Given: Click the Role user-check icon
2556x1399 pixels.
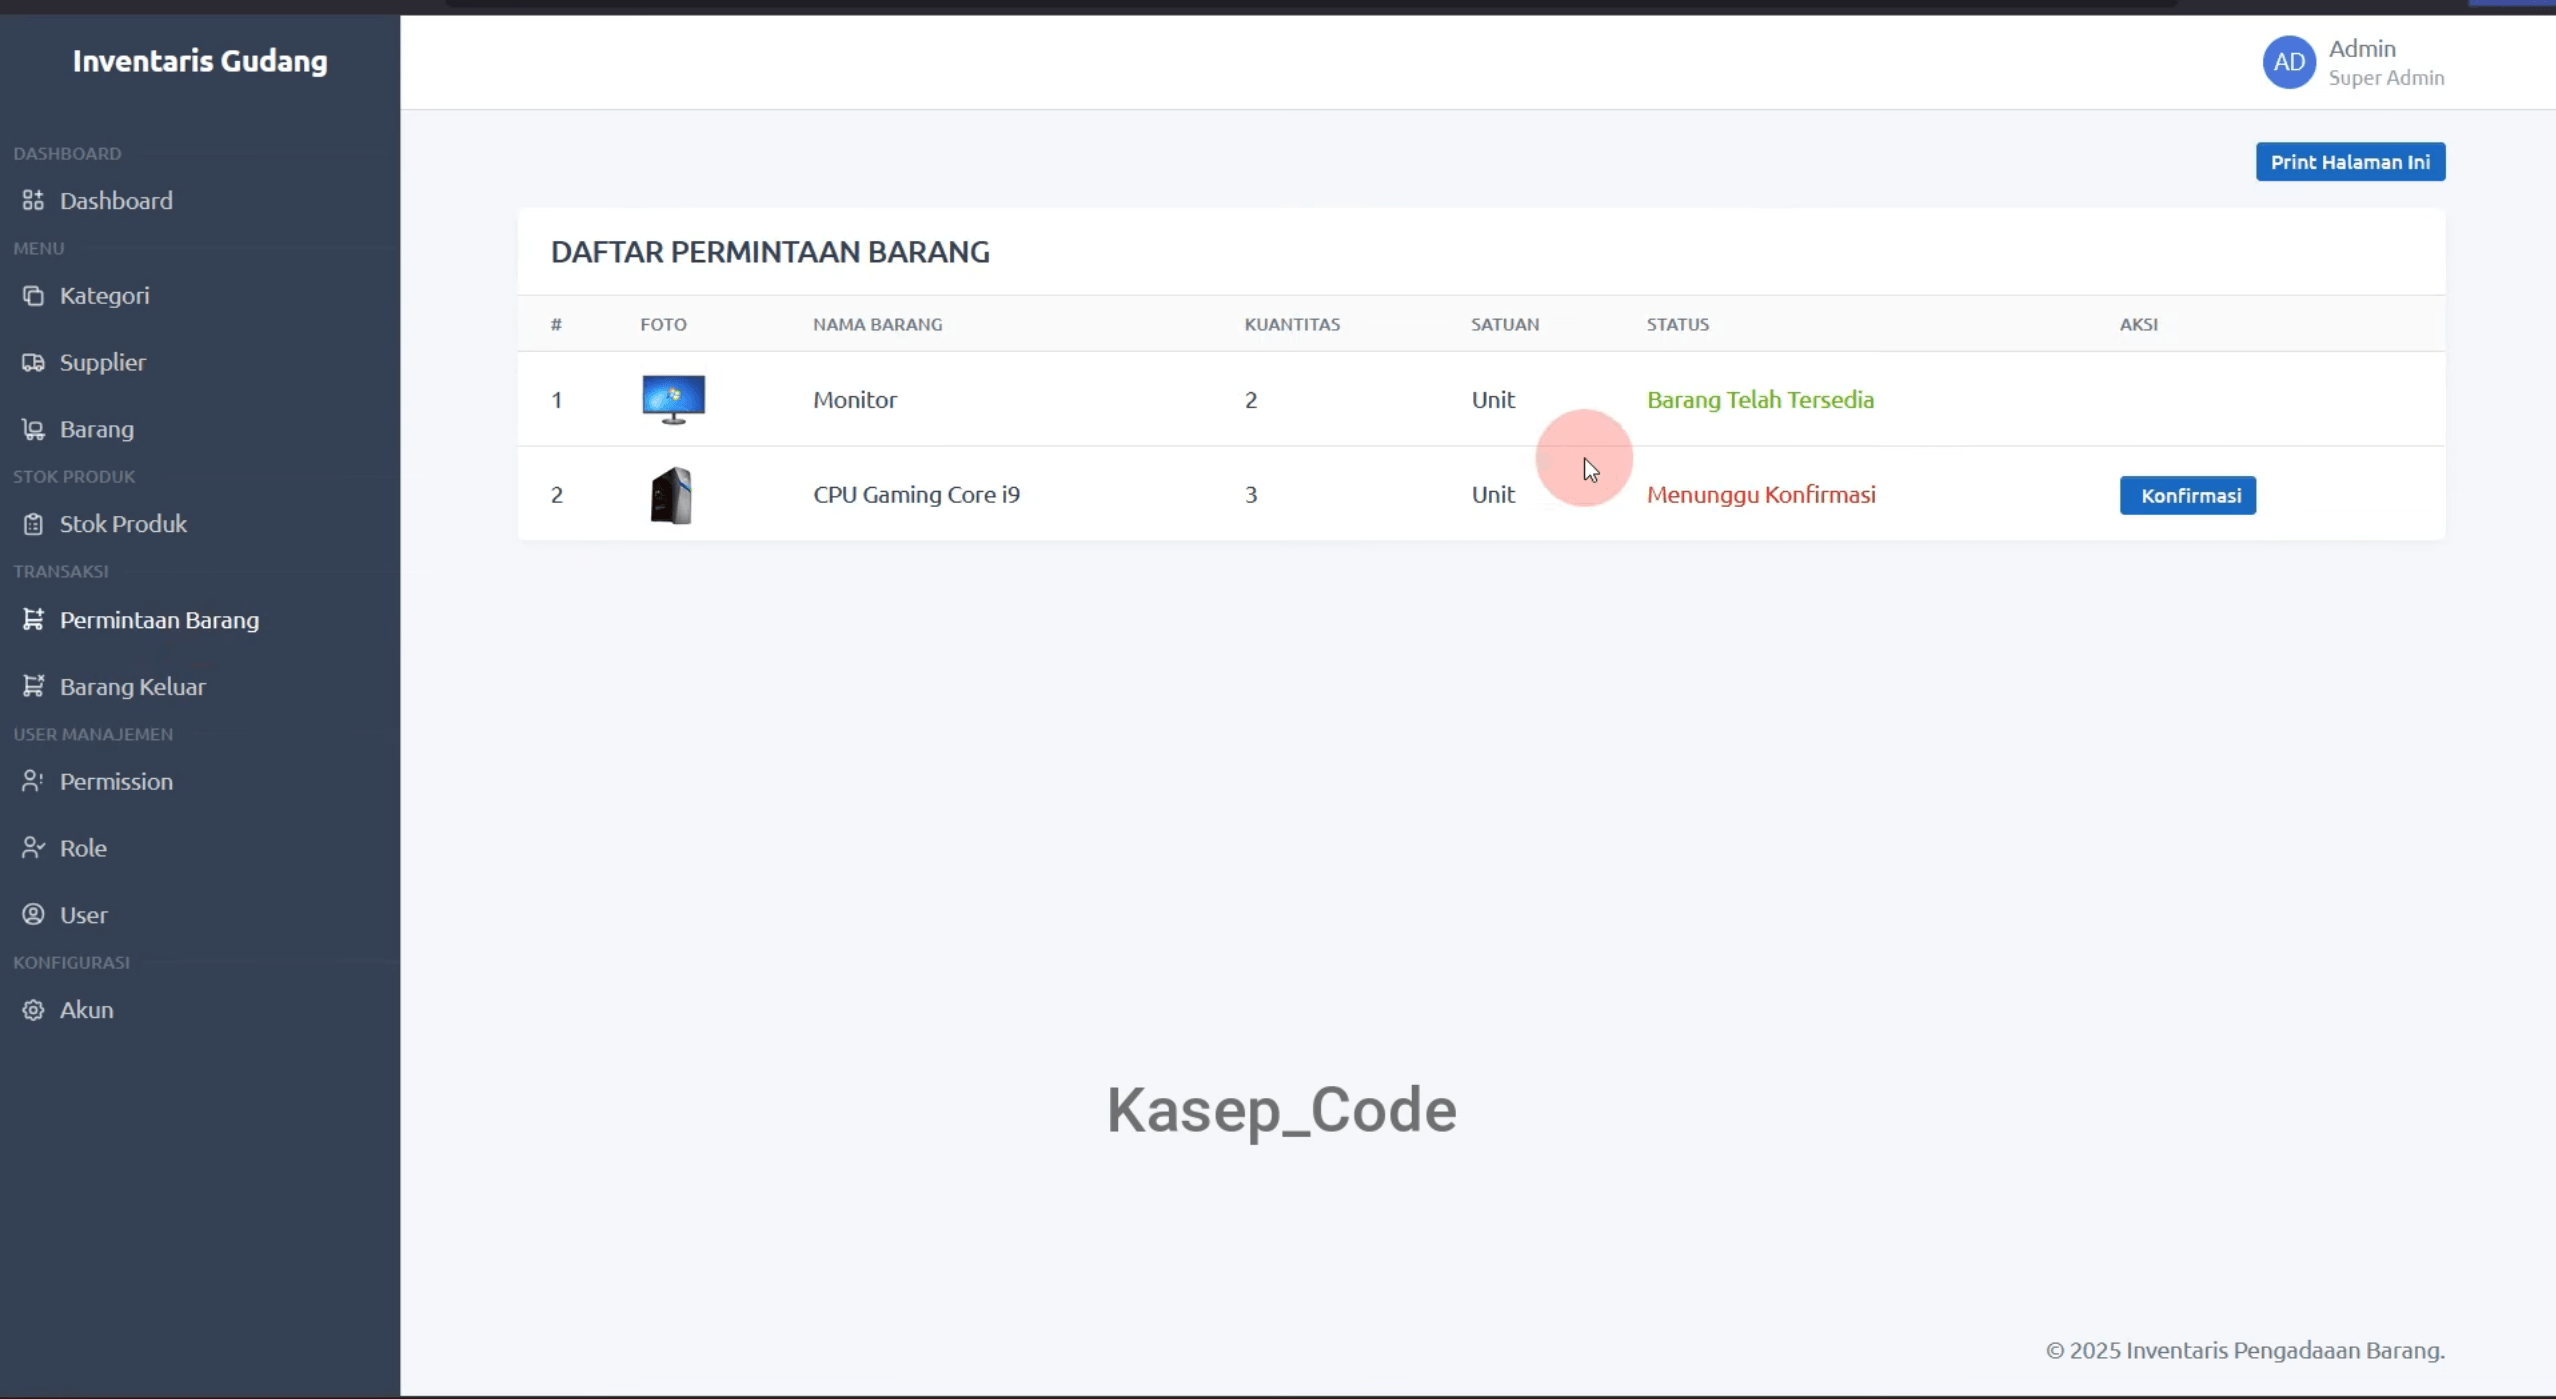Looking at the screenshot, I should click(33, 848).
